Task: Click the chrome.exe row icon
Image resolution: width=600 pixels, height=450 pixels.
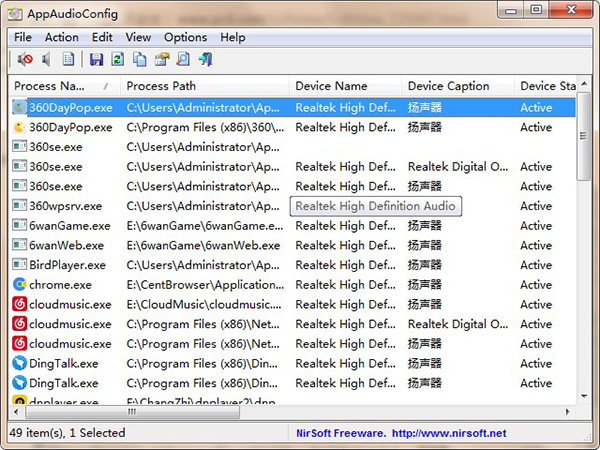Action: click(x=20, y=284)
